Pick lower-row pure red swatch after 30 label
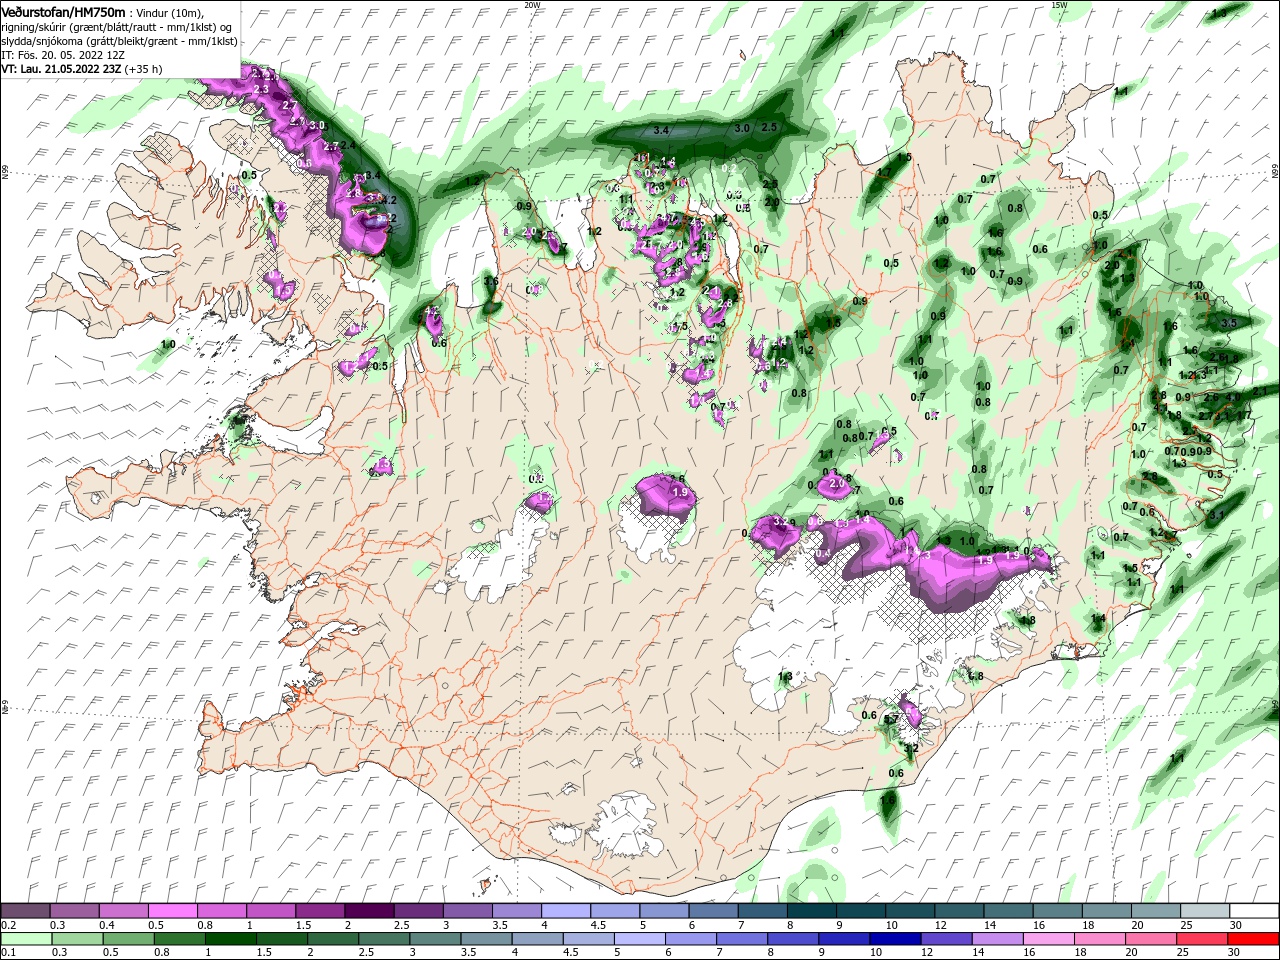The height and width of the screenshot is (960, 1280). 1252,939
